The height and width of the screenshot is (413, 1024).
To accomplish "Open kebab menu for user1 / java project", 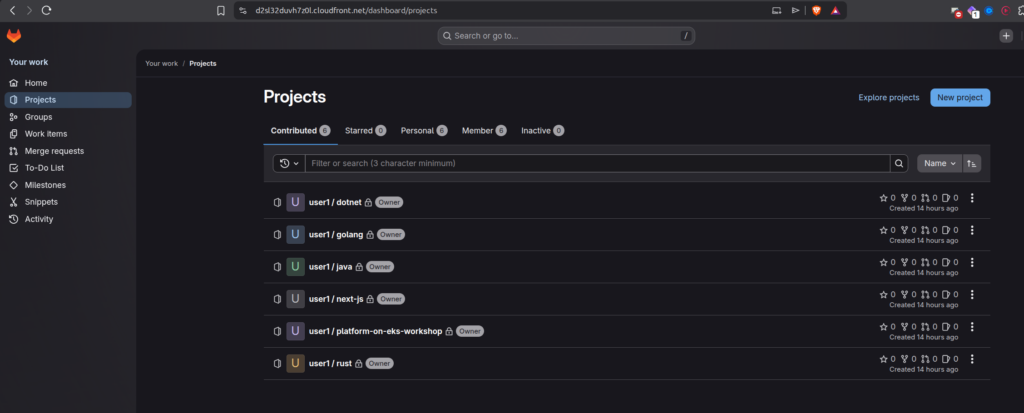I will tap(972, 262).
